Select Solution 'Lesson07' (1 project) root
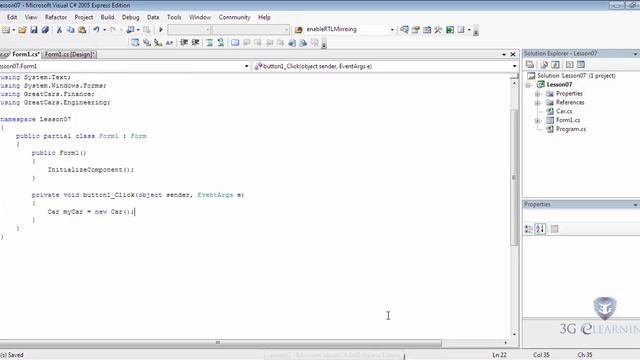The image size is (640, 360). click(576, 76)
